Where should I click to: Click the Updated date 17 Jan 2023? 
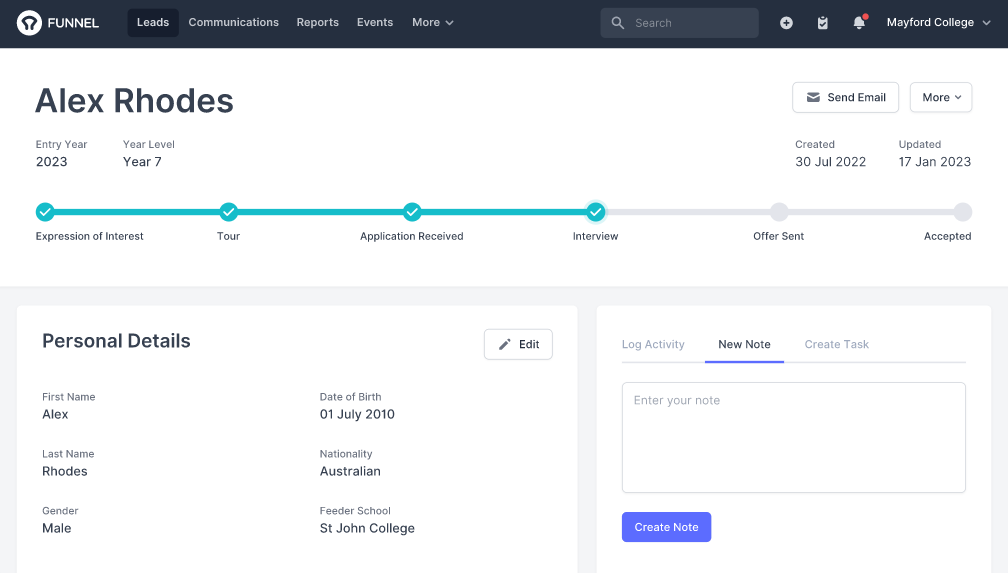click(x=935, y=162)
